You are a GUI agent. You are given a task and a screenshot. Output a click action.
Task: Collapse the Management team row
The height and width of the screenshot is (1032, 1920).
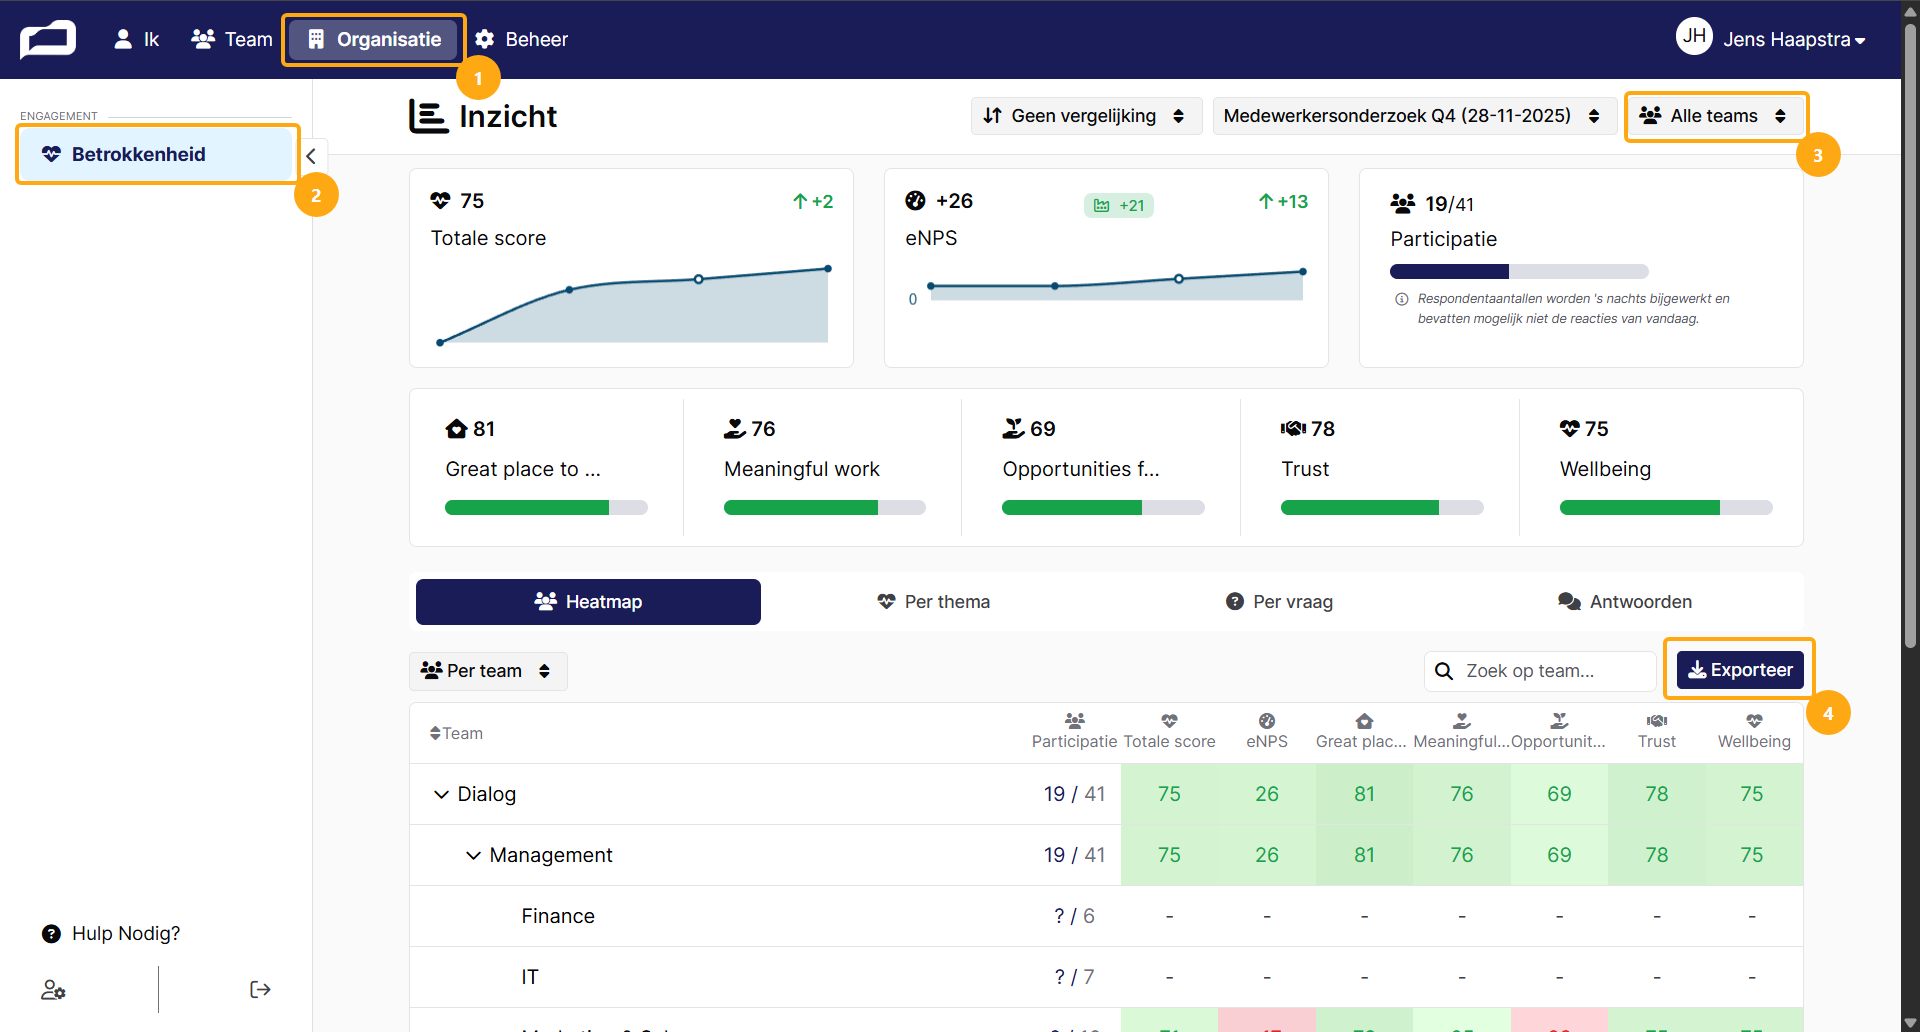pyautogui.click(x=473, y=855)
